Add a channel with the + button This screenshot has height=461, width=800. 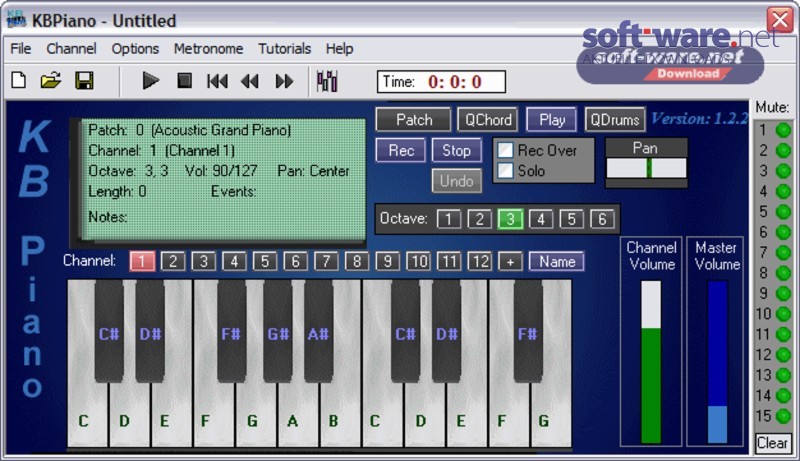click(x=510, y=262)
